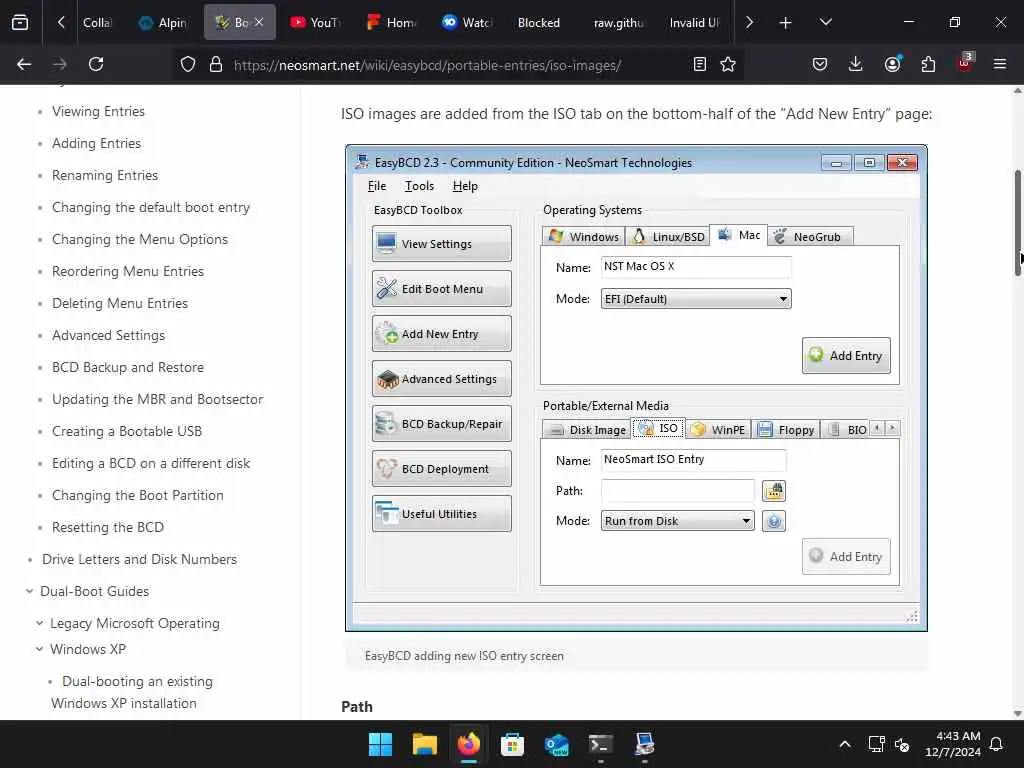Open muted volume tray icon

[x=902, y=744]
